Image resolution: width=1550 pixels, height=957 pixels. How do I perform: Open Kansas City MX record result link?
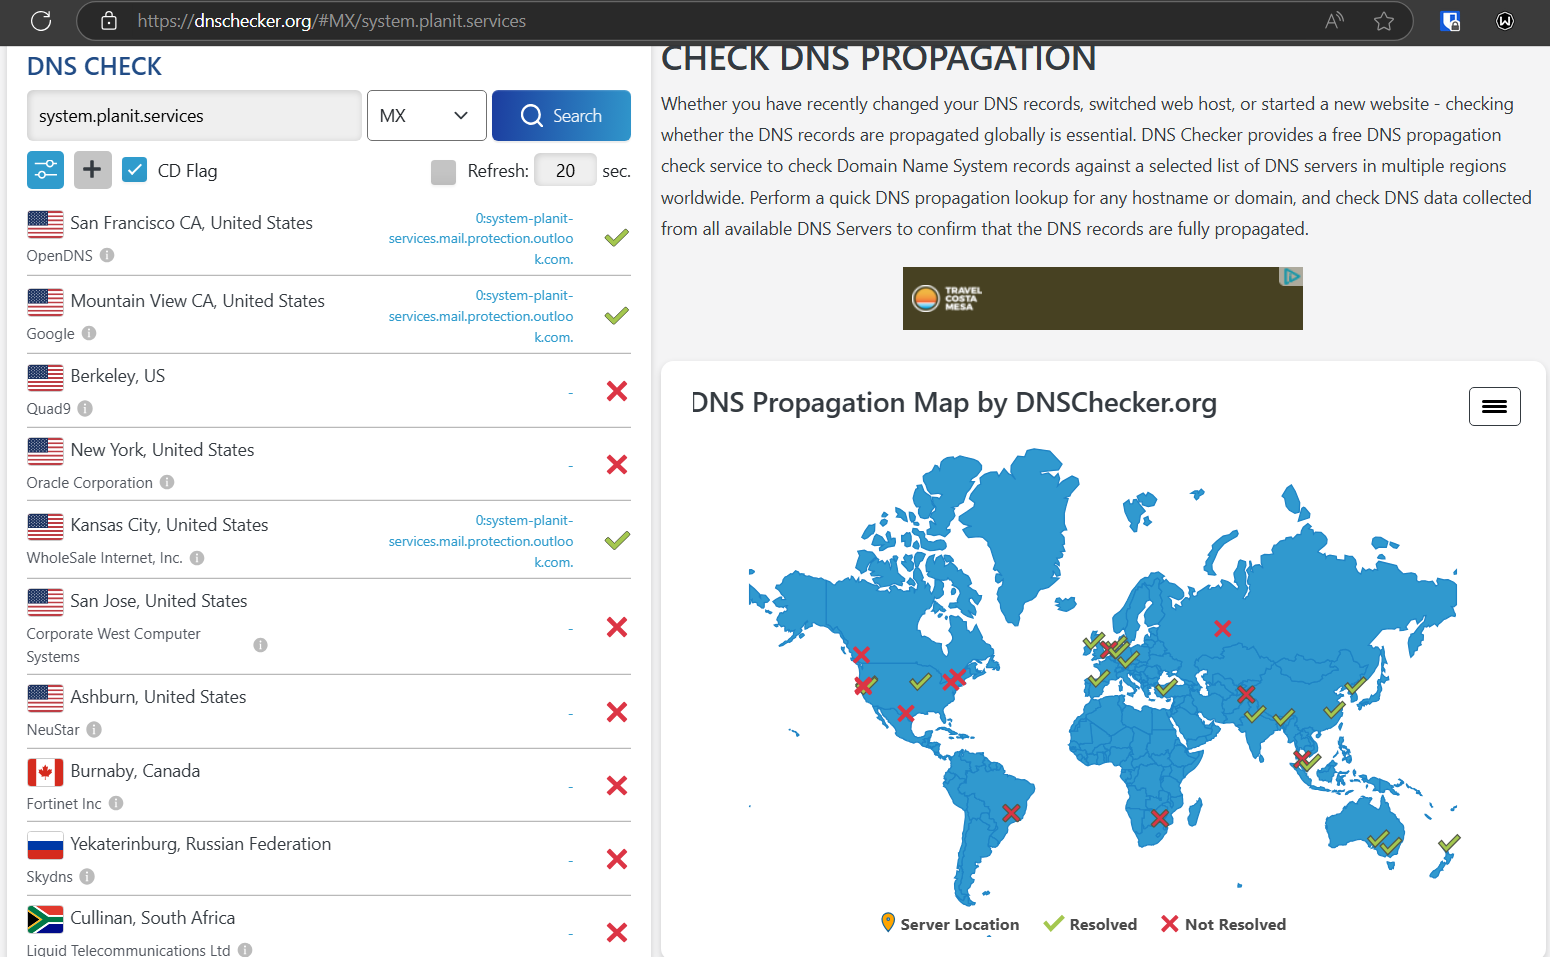tap(481, 541)
